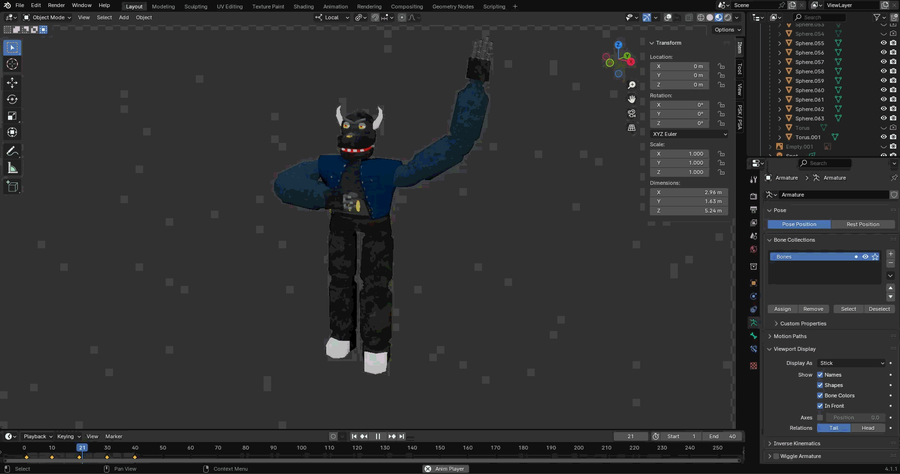Select the Measure tool
The image size is (900, 474).
coord(12,168)
